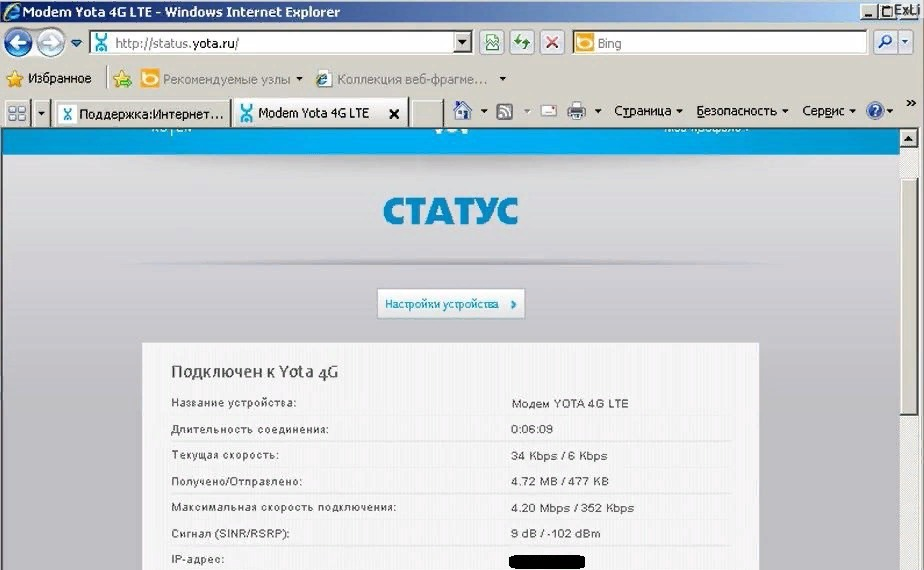Click the Yota icon in address bar
The width and height of the screenshot is (924, 570).
click(101, 43)
